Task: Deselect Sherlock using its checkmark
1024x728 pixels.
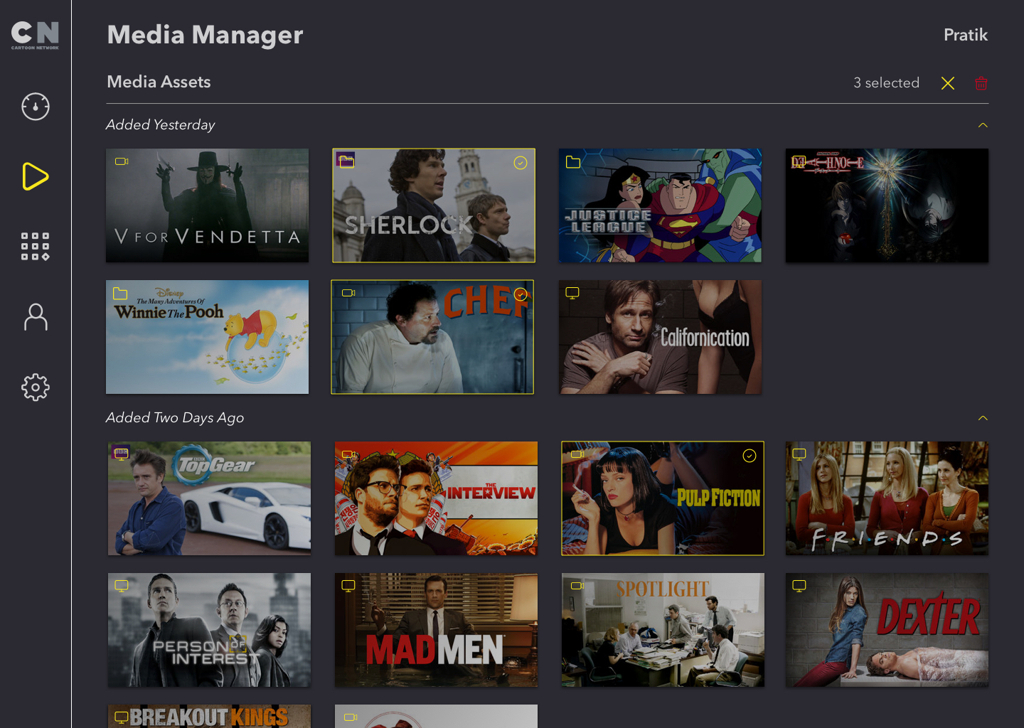Action: 520,163
